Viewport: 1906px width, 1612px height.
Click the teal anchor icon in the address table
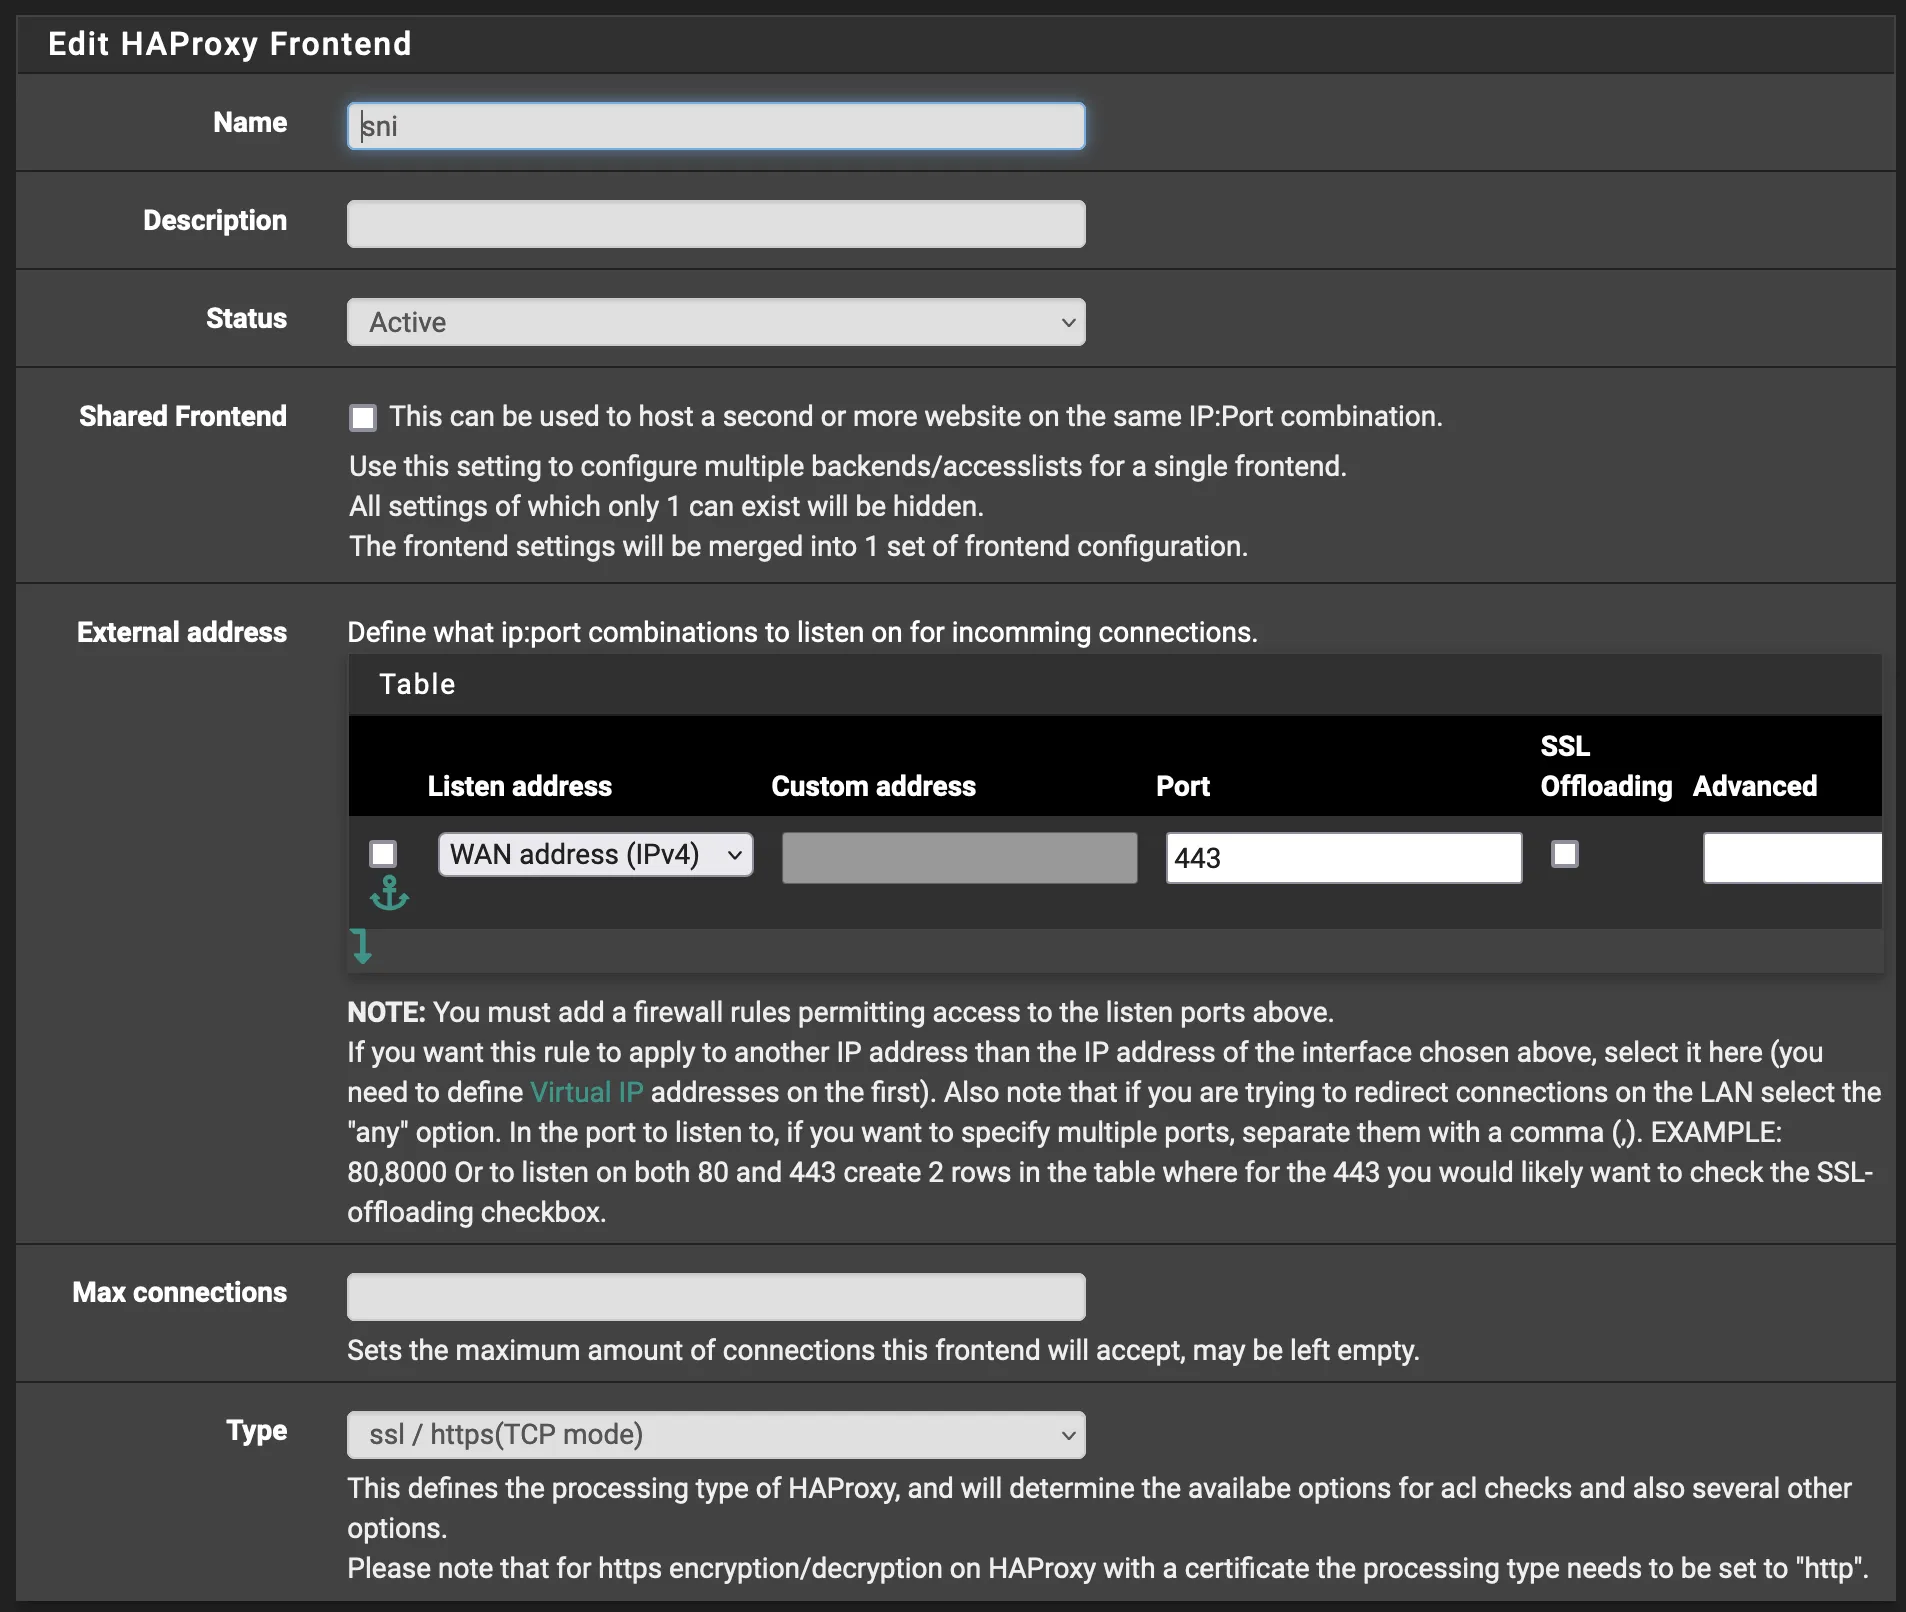click(389, 893)
